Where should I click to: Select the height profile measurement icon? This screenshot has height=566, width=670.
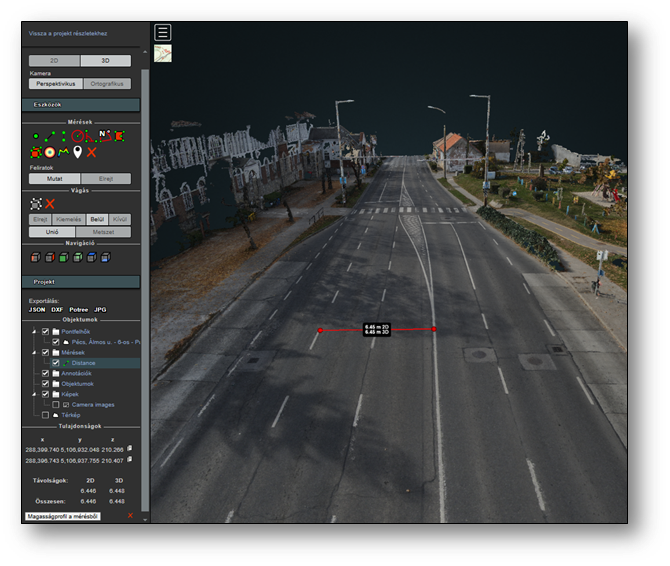pos(64,151)
